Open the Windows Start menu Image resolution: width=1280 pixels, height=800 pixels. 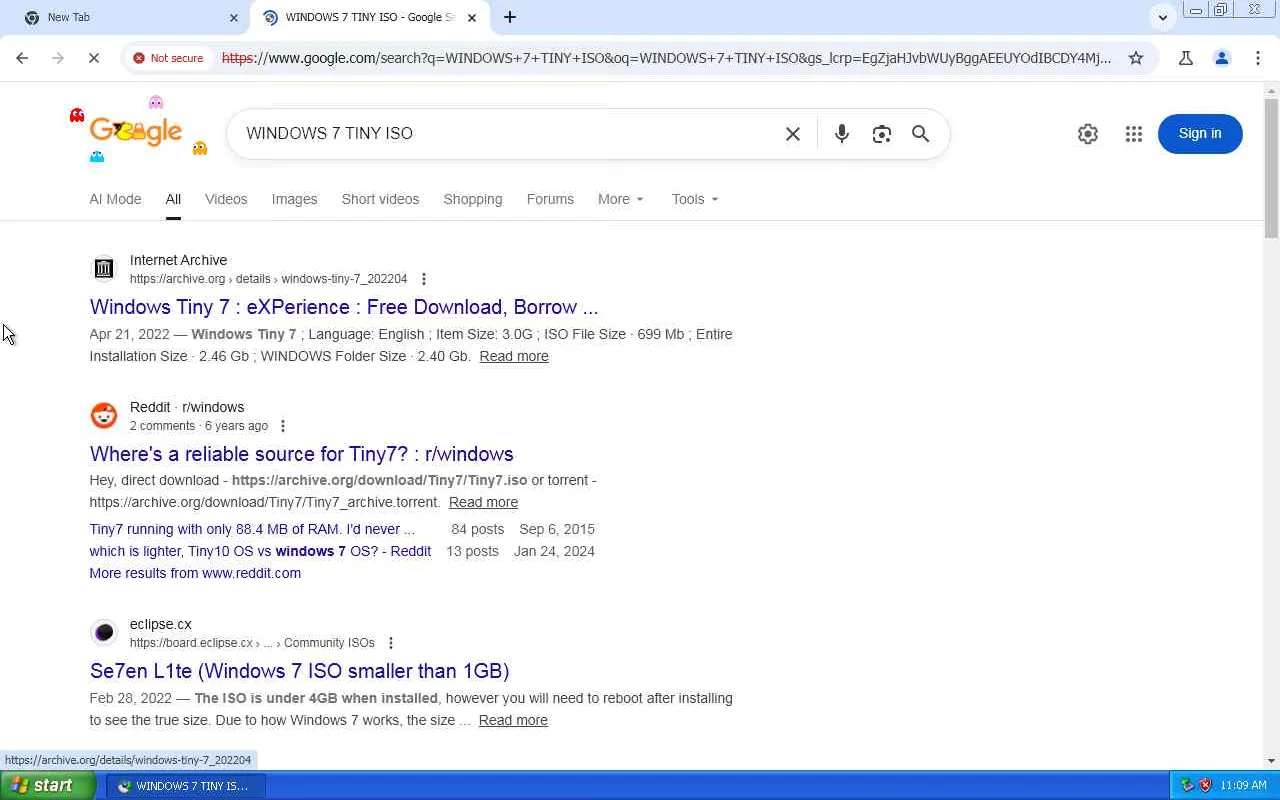coord(48,786)
